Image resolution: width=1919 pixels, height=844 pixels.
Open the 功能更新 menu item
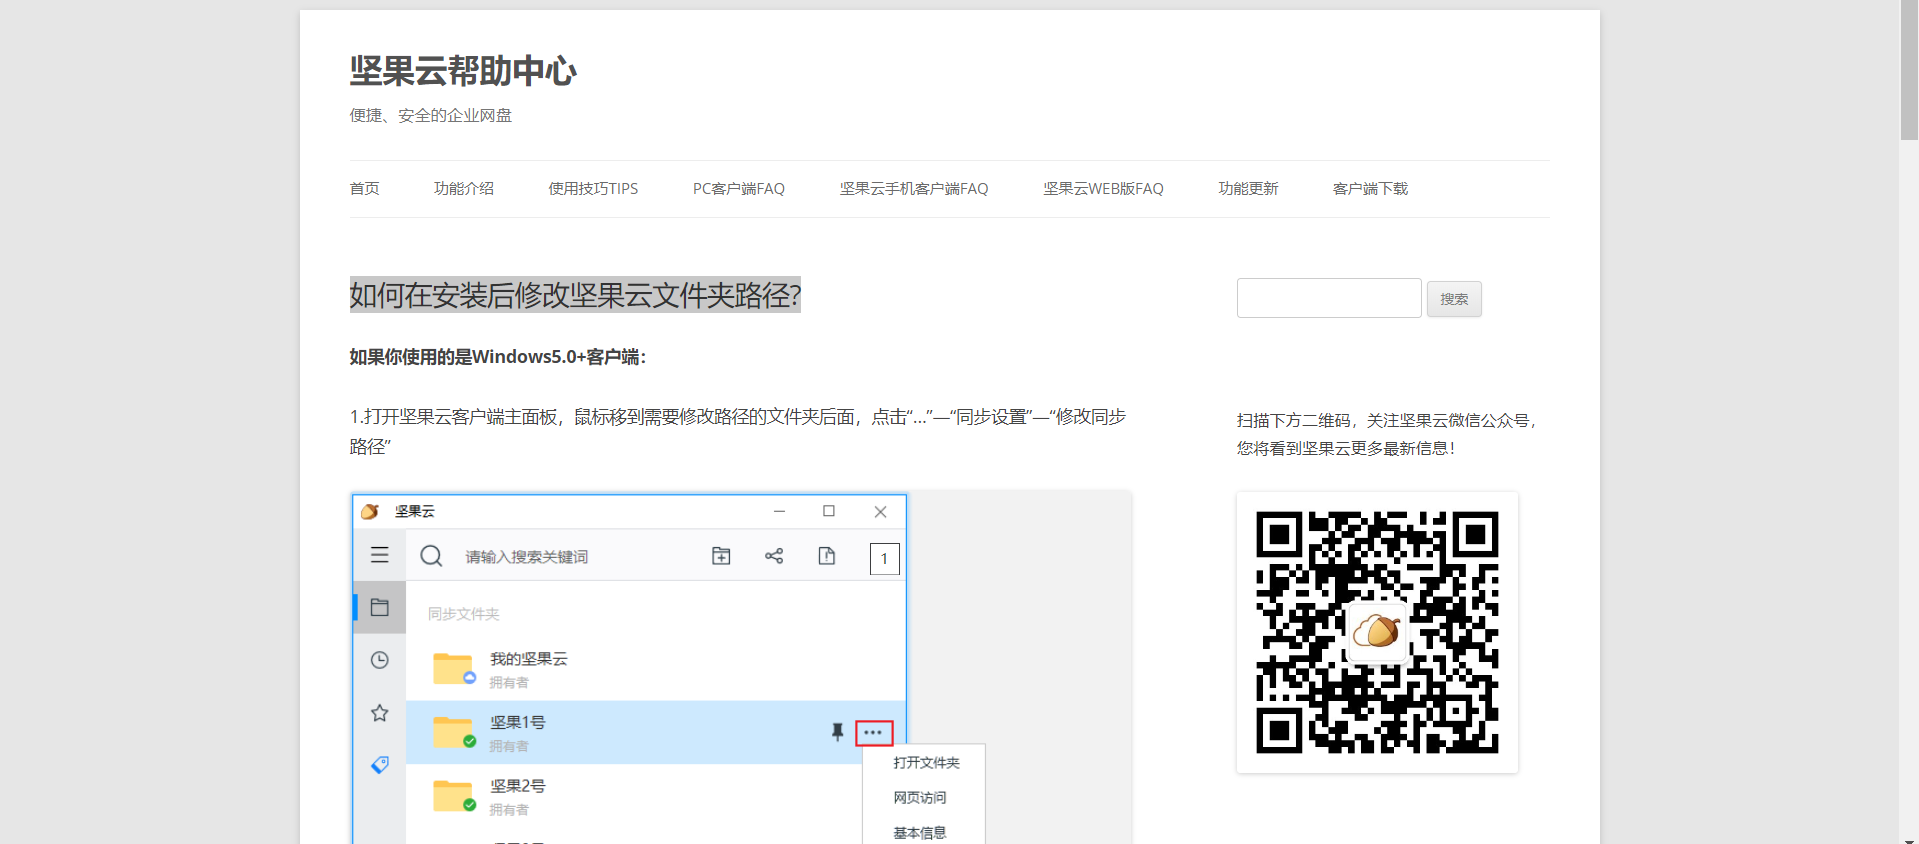click(x=1248, y=188)
